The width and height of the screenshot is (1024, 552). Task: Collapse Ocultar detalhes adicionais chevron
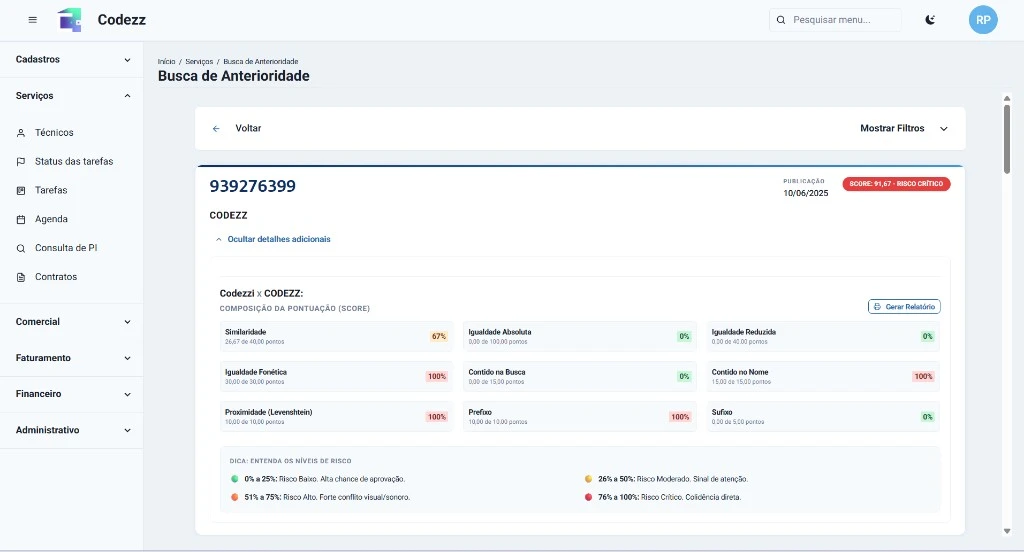219,240
